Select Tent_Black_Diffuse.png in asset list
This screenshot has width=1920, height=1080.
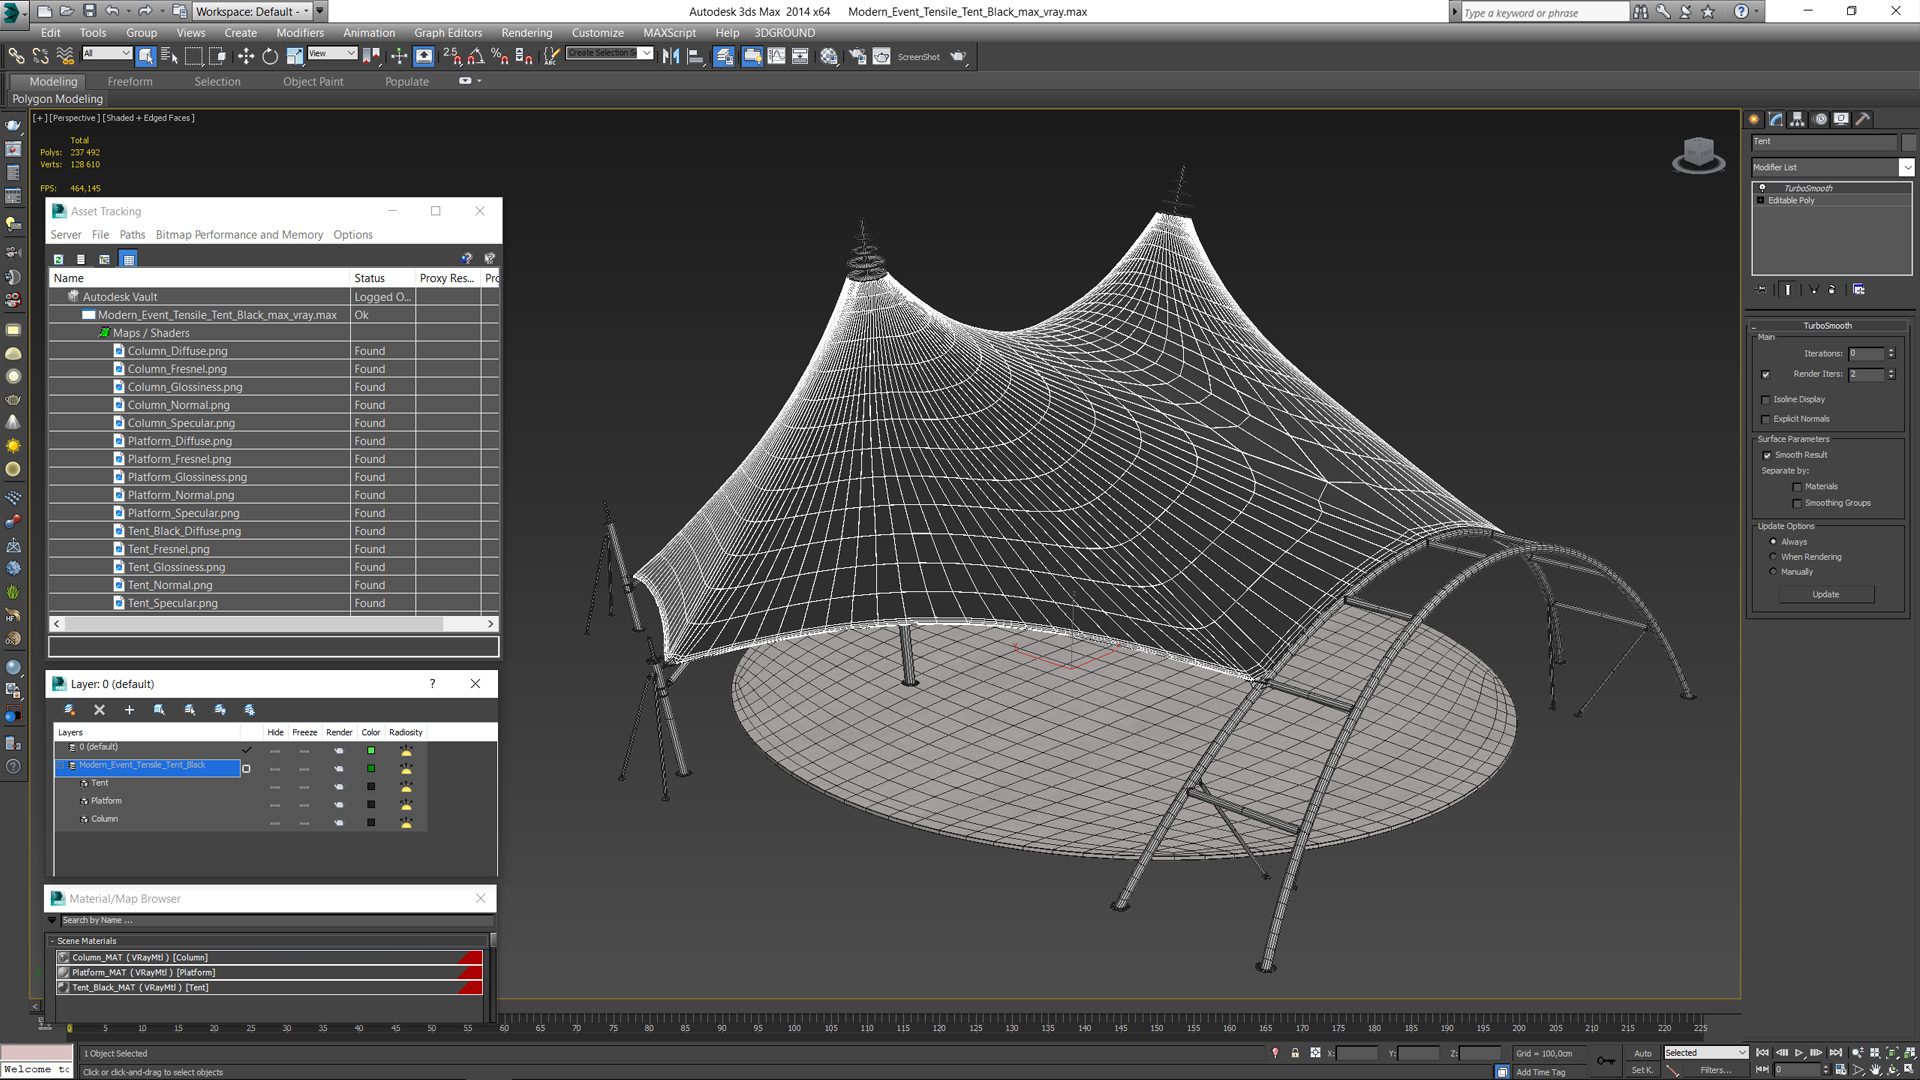(184, 531)
